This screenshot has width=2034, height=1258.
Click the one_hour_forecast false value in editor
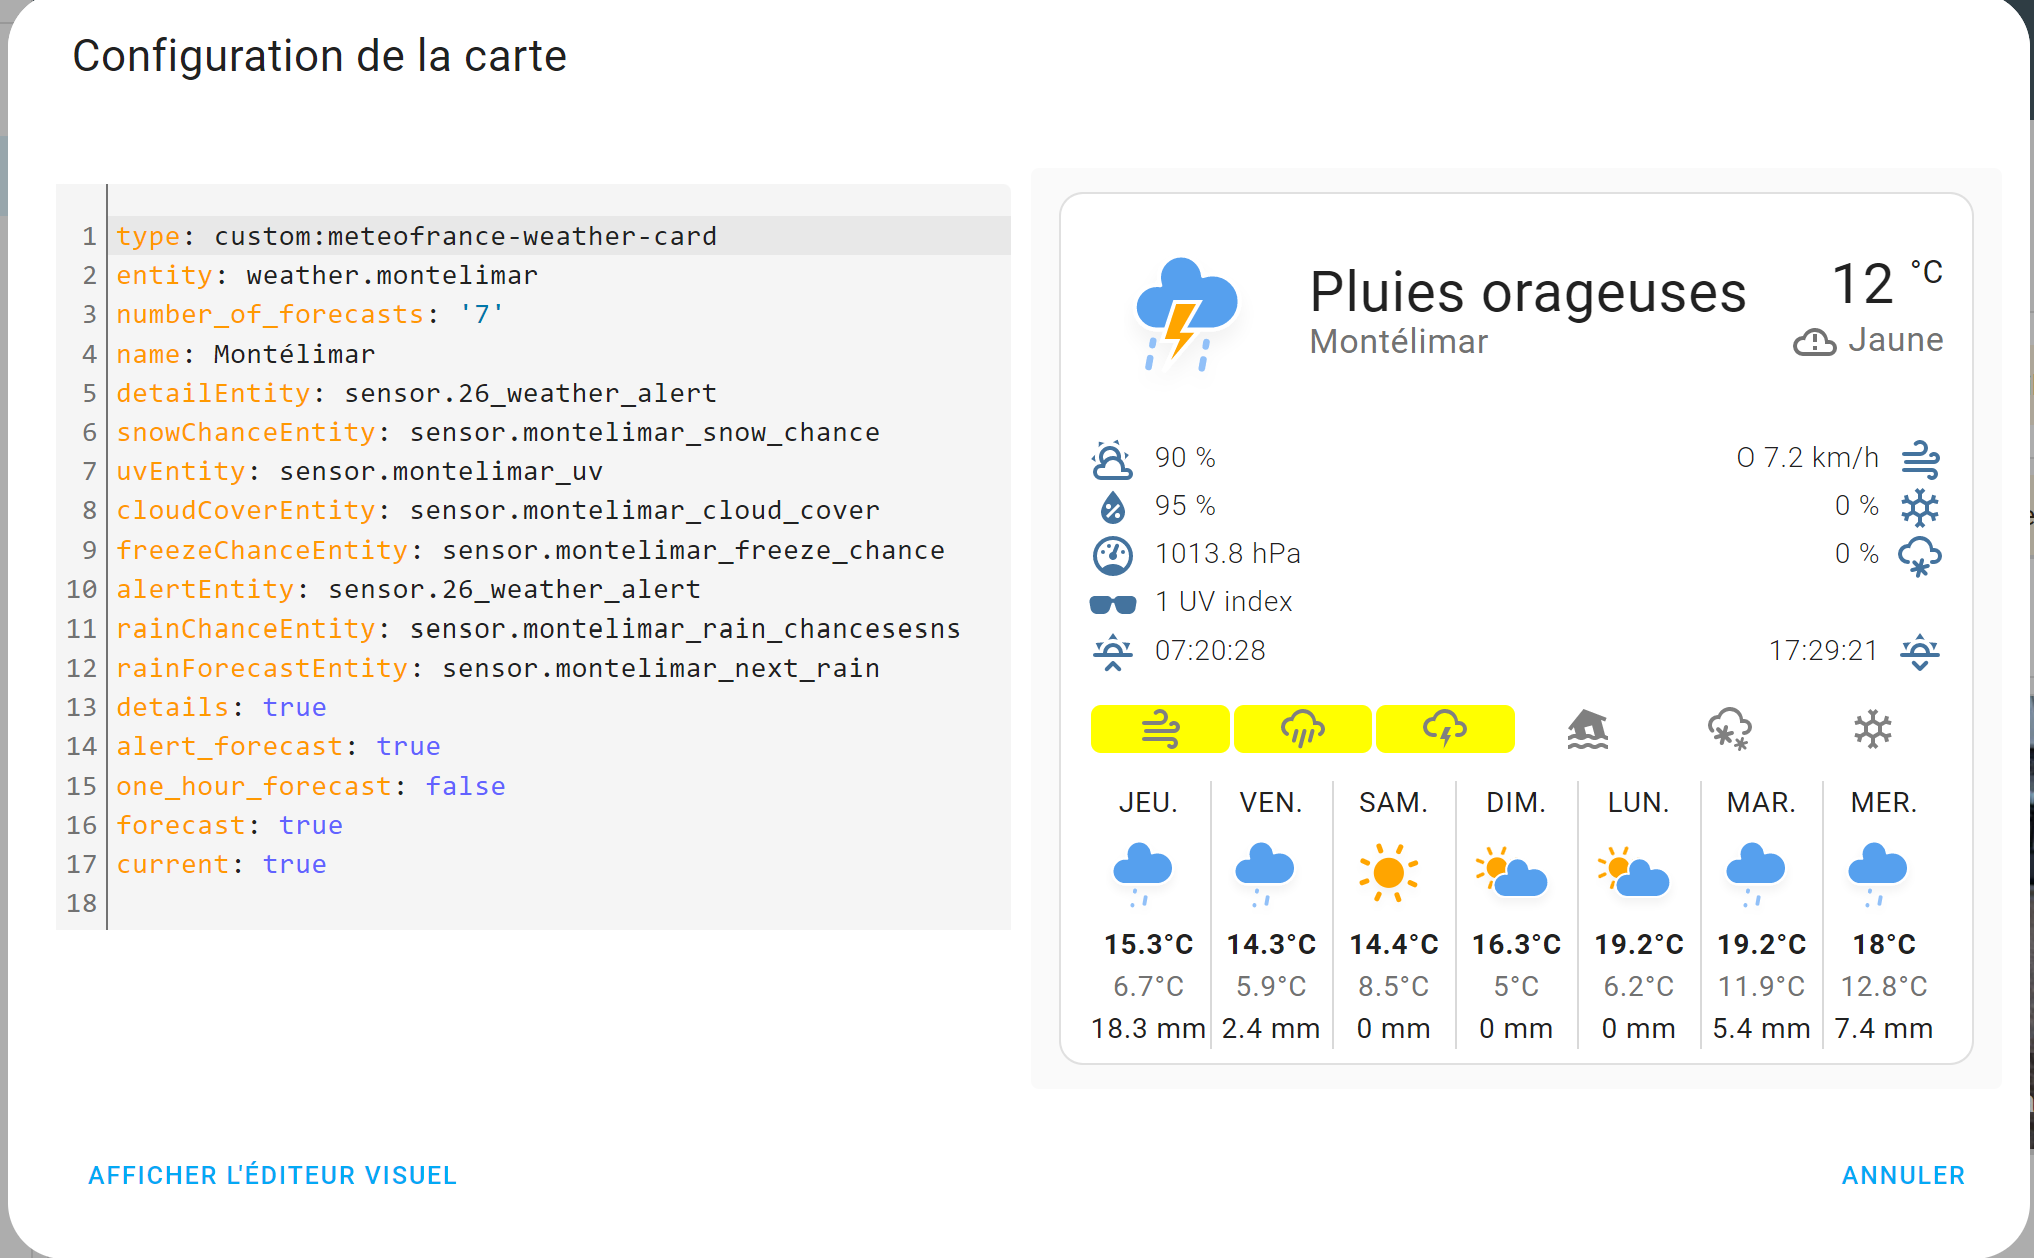(x=465, y=786)
